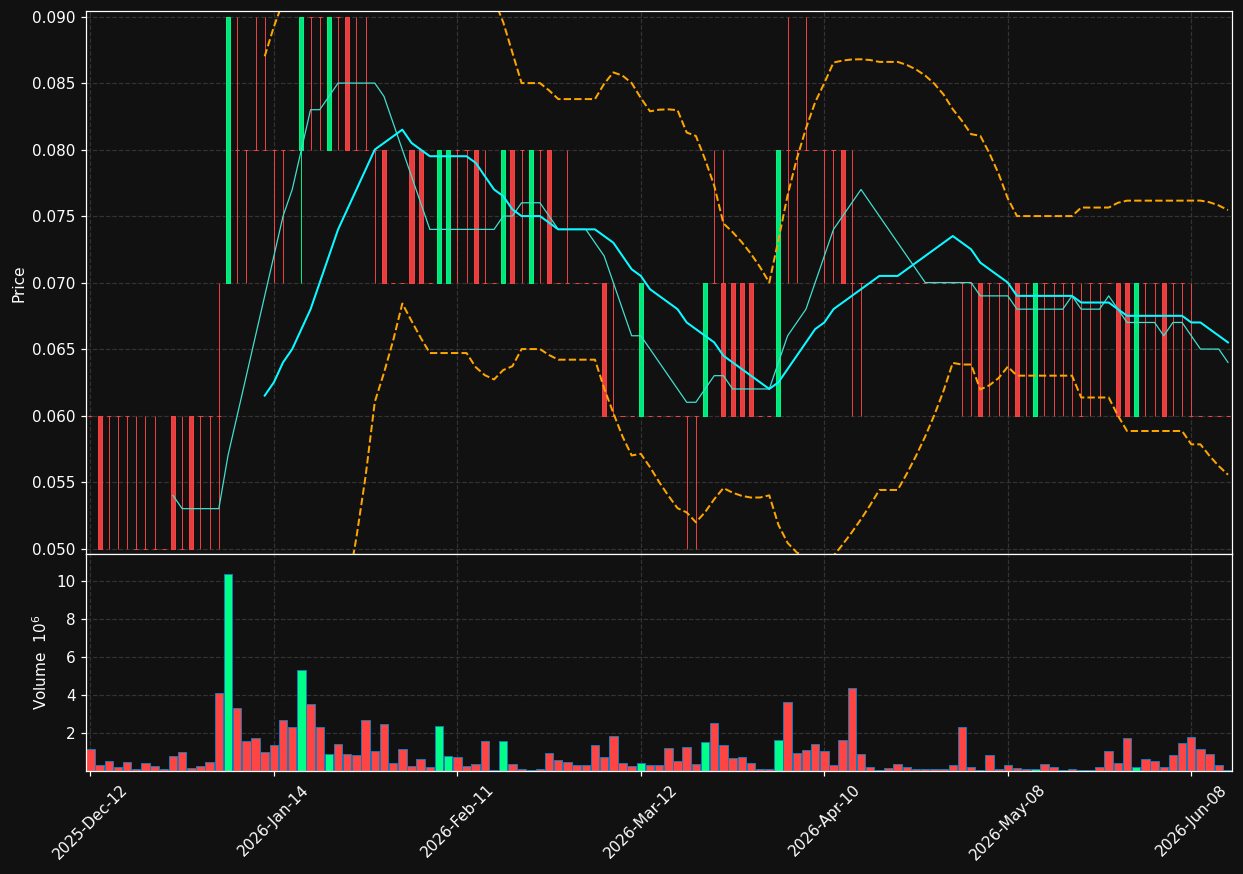Click the 0.090 price tick label
Image resolution: width=1243 pixels, height=874 pixels.
[x=54, y=18]
